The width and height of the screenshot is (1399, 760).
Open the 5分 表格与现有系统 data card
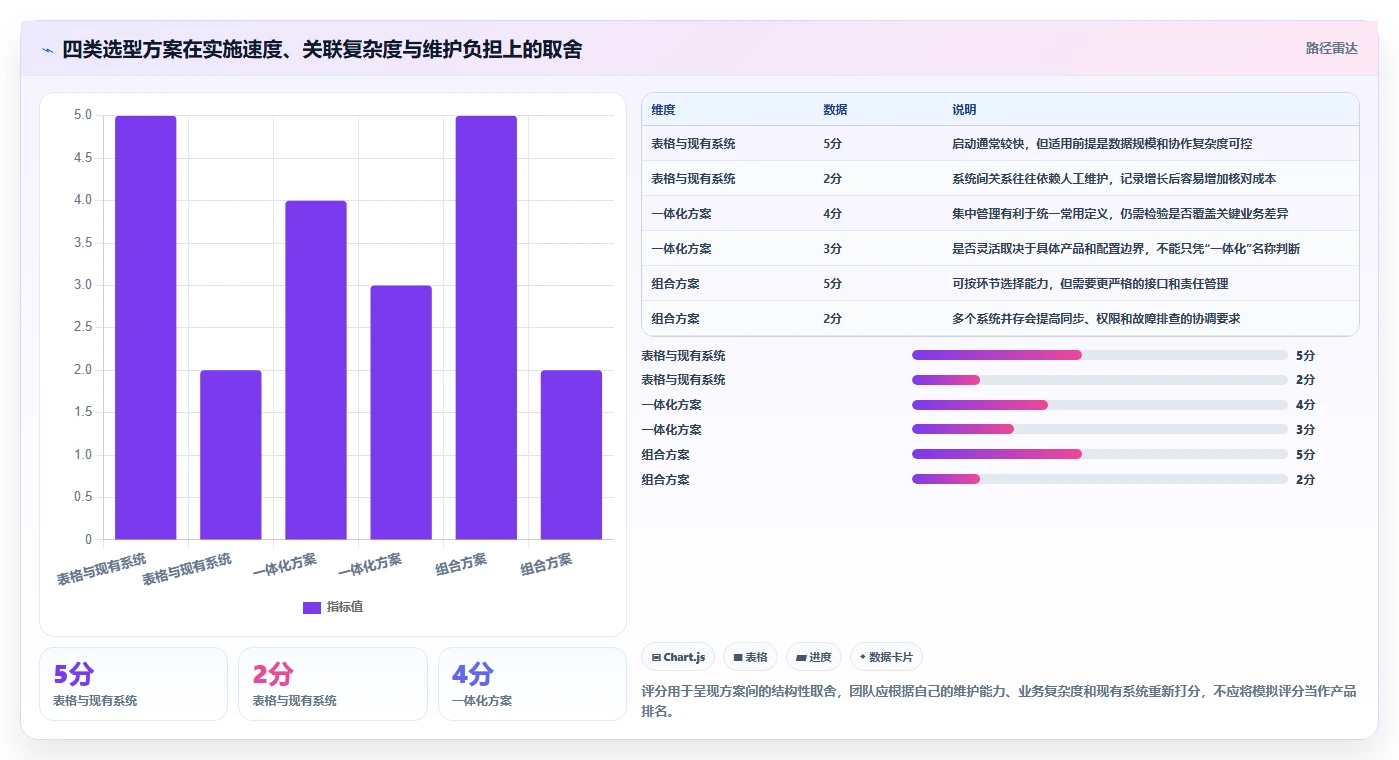point(134,684)
